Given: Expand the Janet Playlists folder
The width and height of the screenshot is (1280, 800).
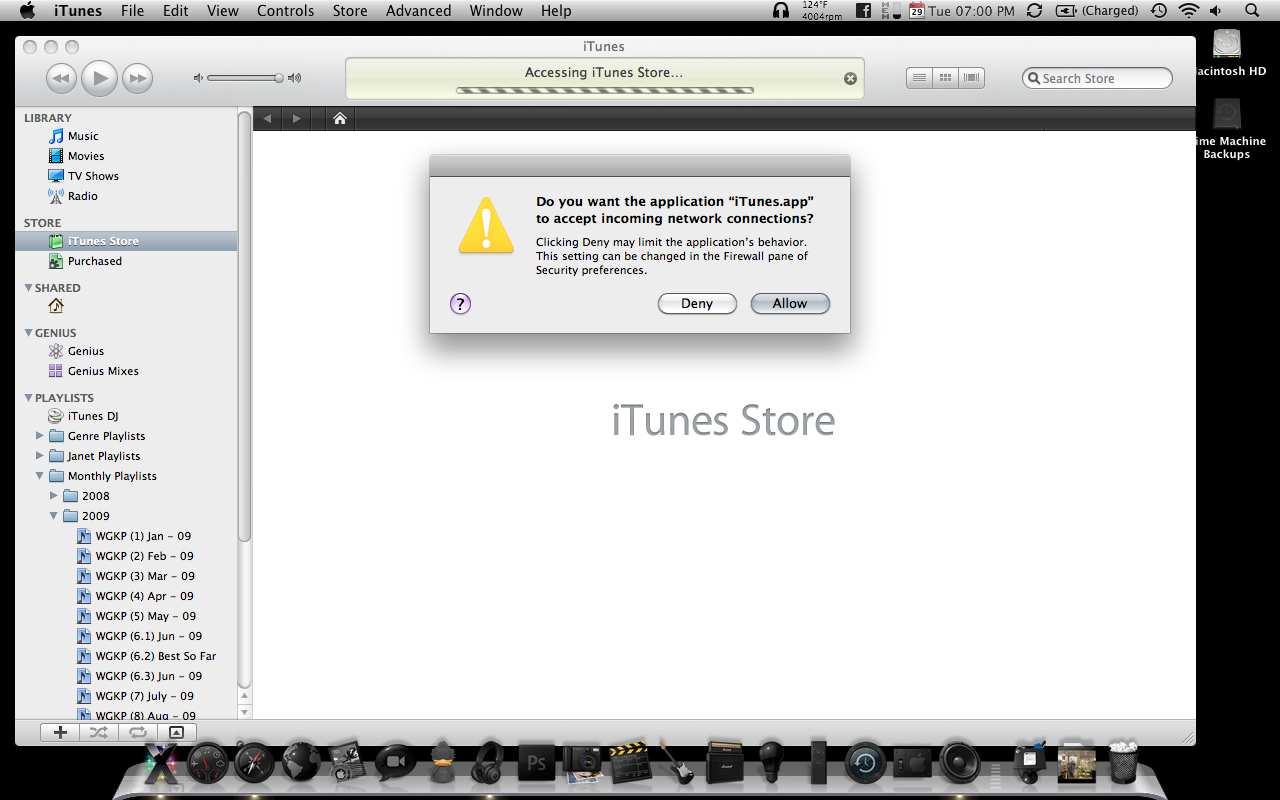Looking at the screenshot, I should pos(40,456).
